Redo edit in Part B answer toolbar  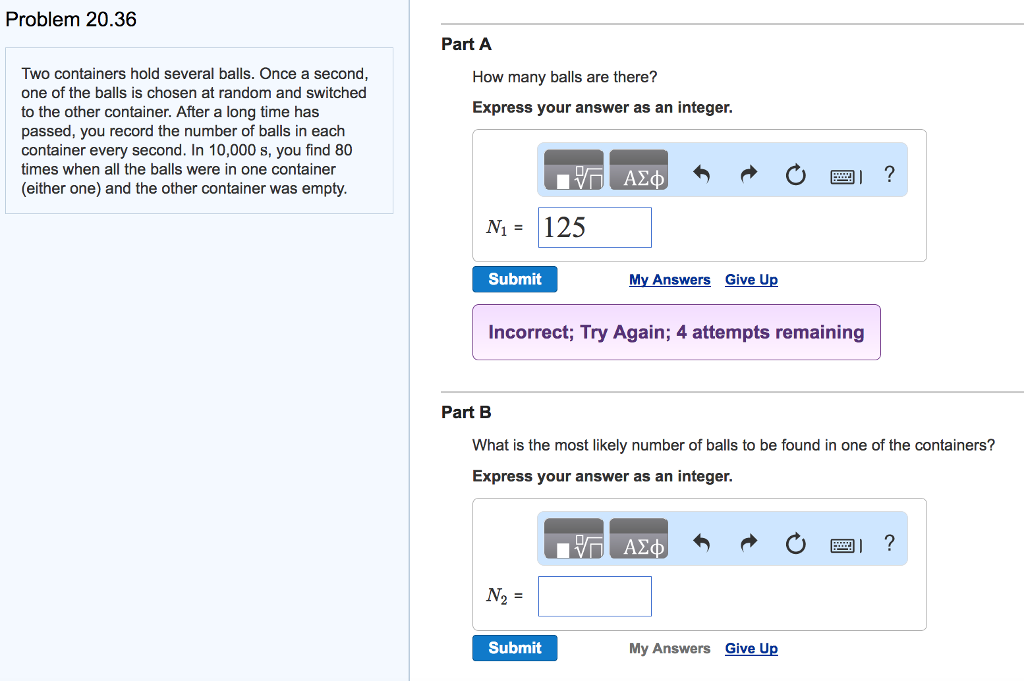pos(748,545)
